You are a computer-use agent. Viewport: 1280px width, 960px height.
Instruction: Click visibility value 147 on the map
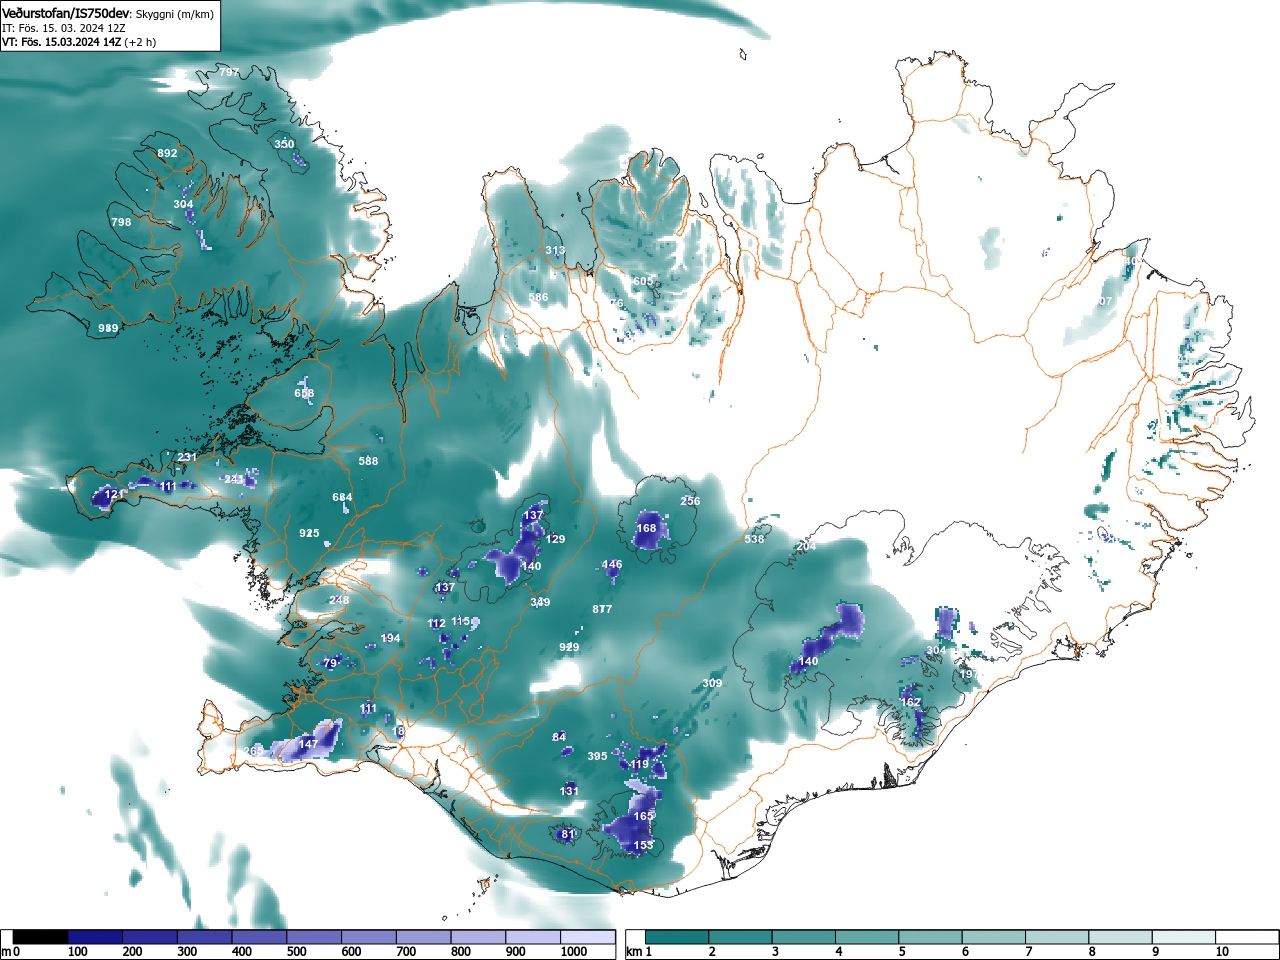coord(308,744)
